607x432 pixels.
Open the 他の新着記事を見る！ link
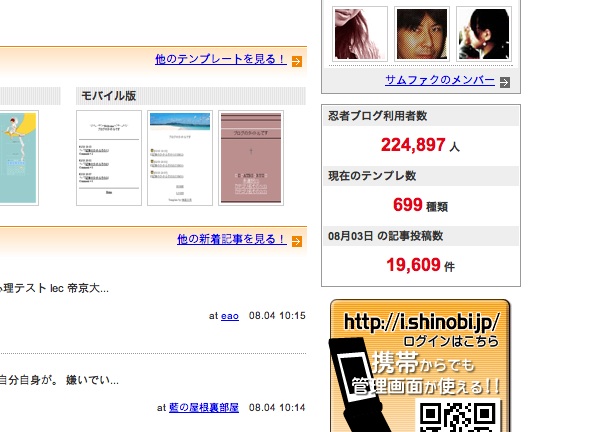[231, 239]
